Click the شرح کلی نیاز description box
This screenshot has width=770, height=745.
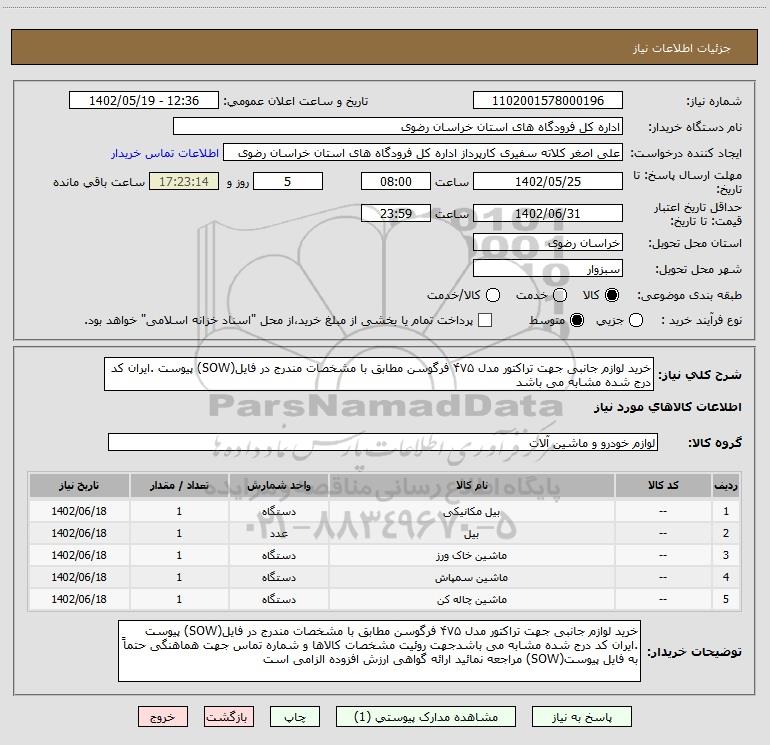pos(379,375)
